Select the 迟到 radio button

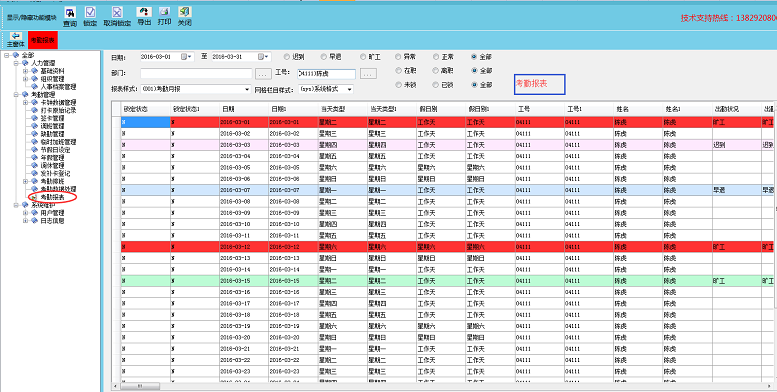pyautogui.click(x=287, y=57)
